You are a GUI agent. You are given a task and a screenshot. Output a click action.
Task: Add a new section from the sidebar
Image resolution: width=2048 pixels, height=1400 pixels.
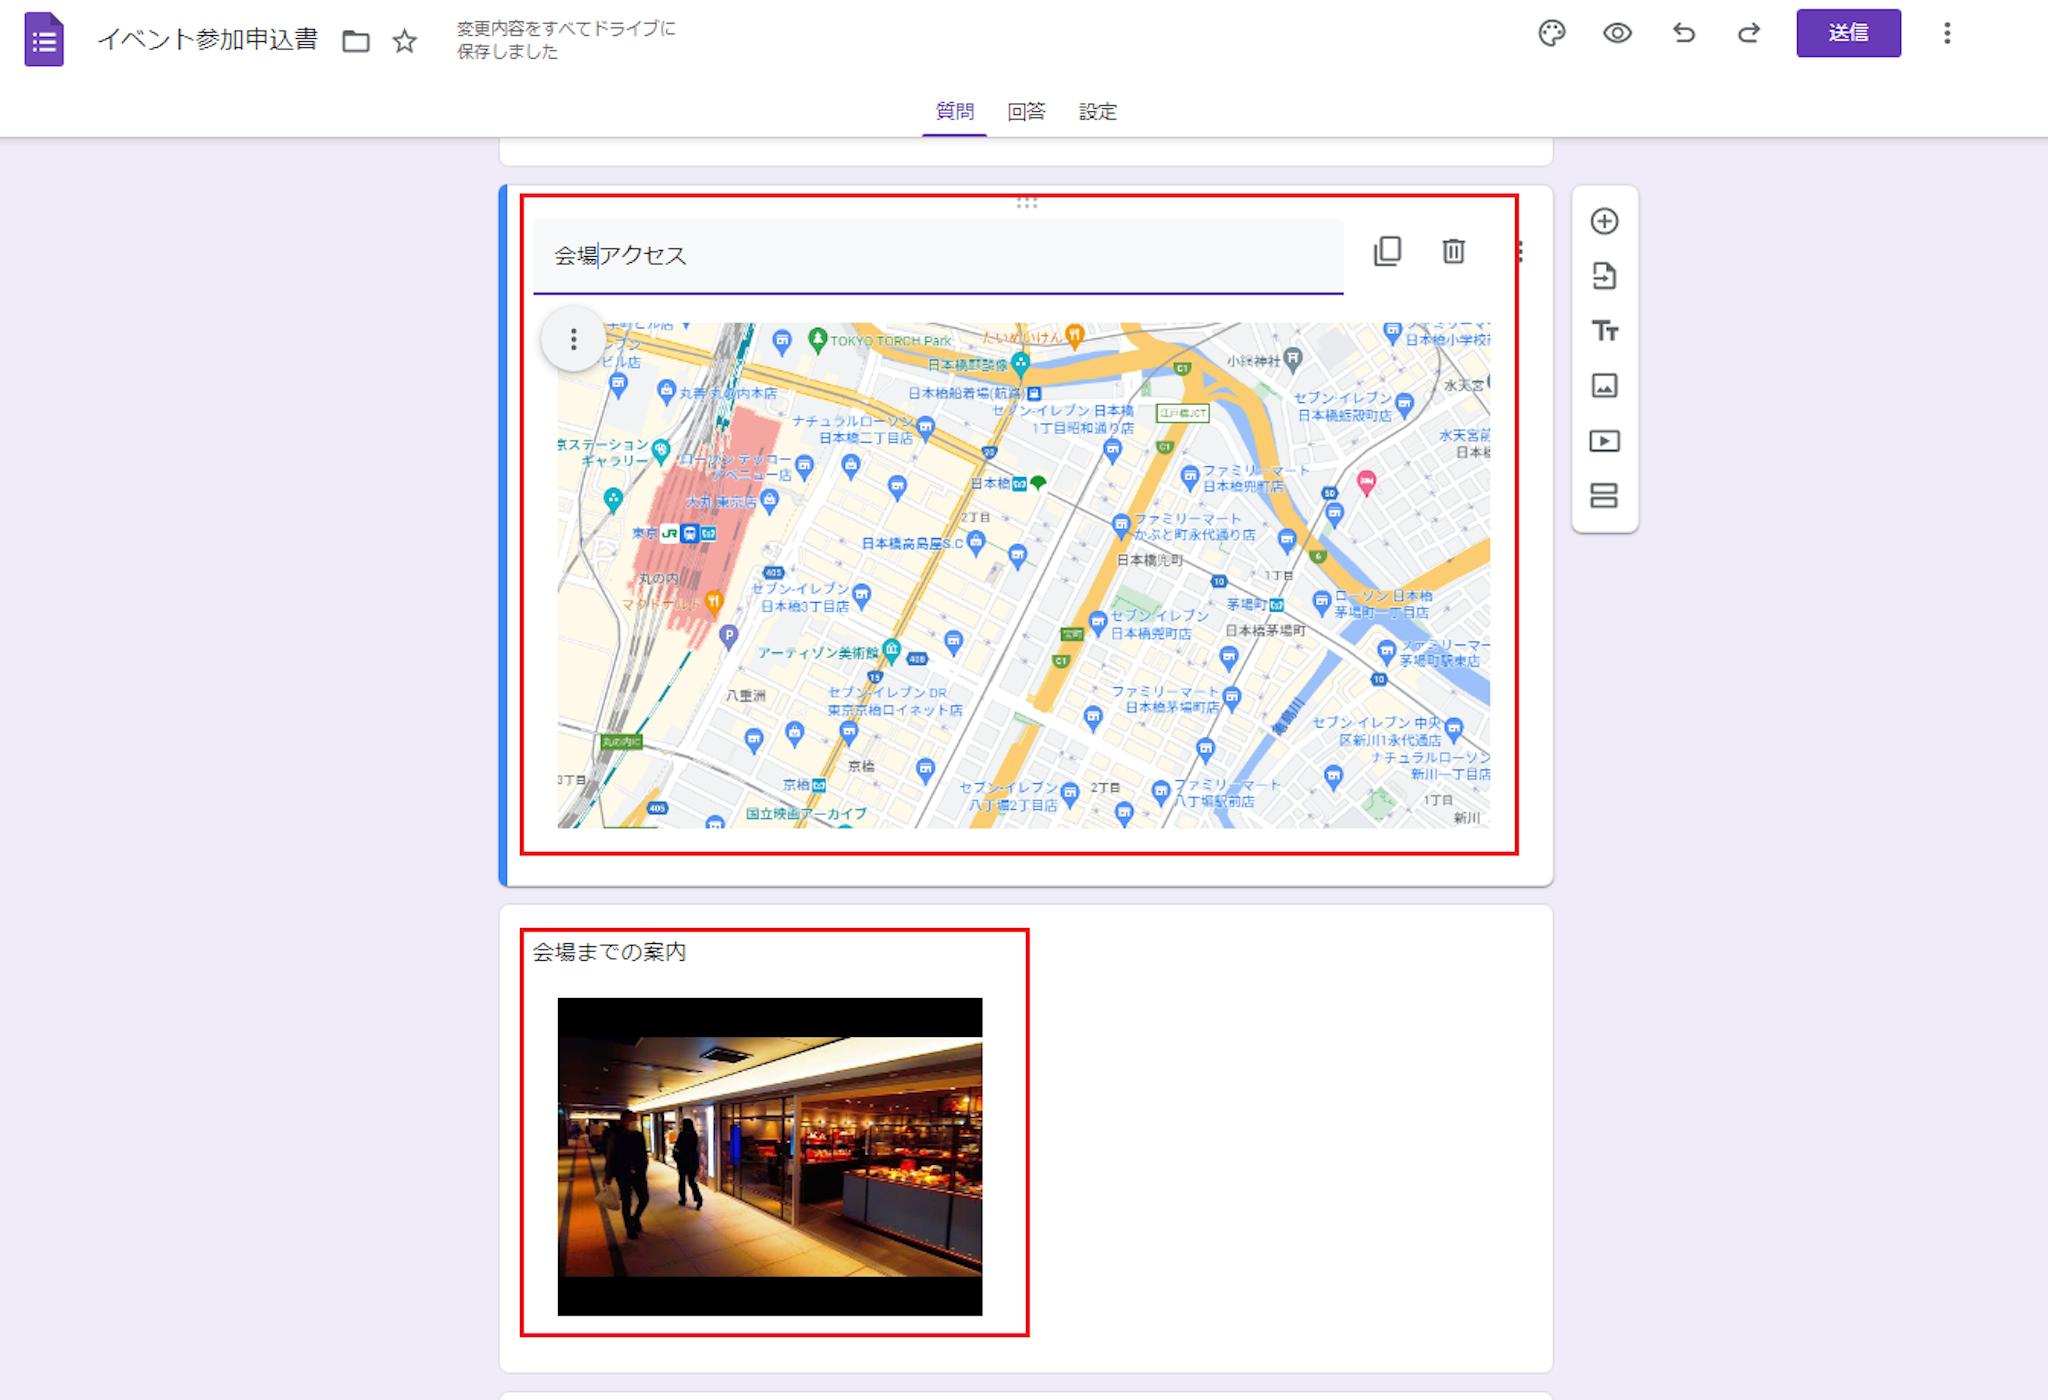pyautogui.click(x=1604, y=496)
